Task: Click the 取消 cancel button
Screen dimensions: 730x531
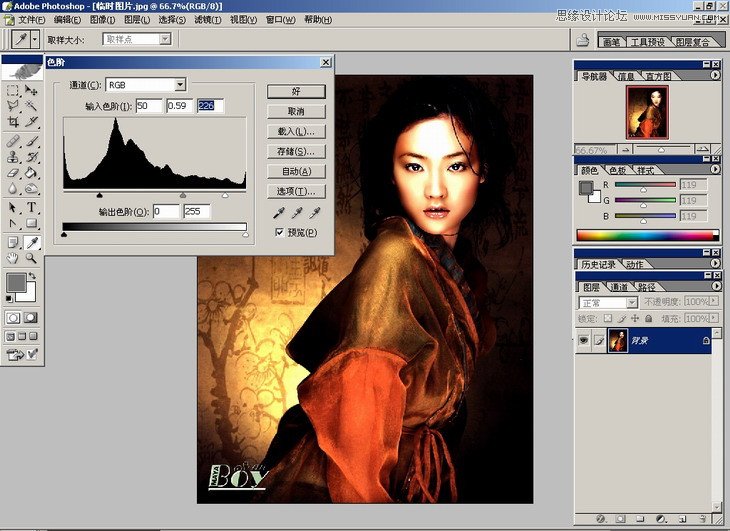Action: [296, 111]
